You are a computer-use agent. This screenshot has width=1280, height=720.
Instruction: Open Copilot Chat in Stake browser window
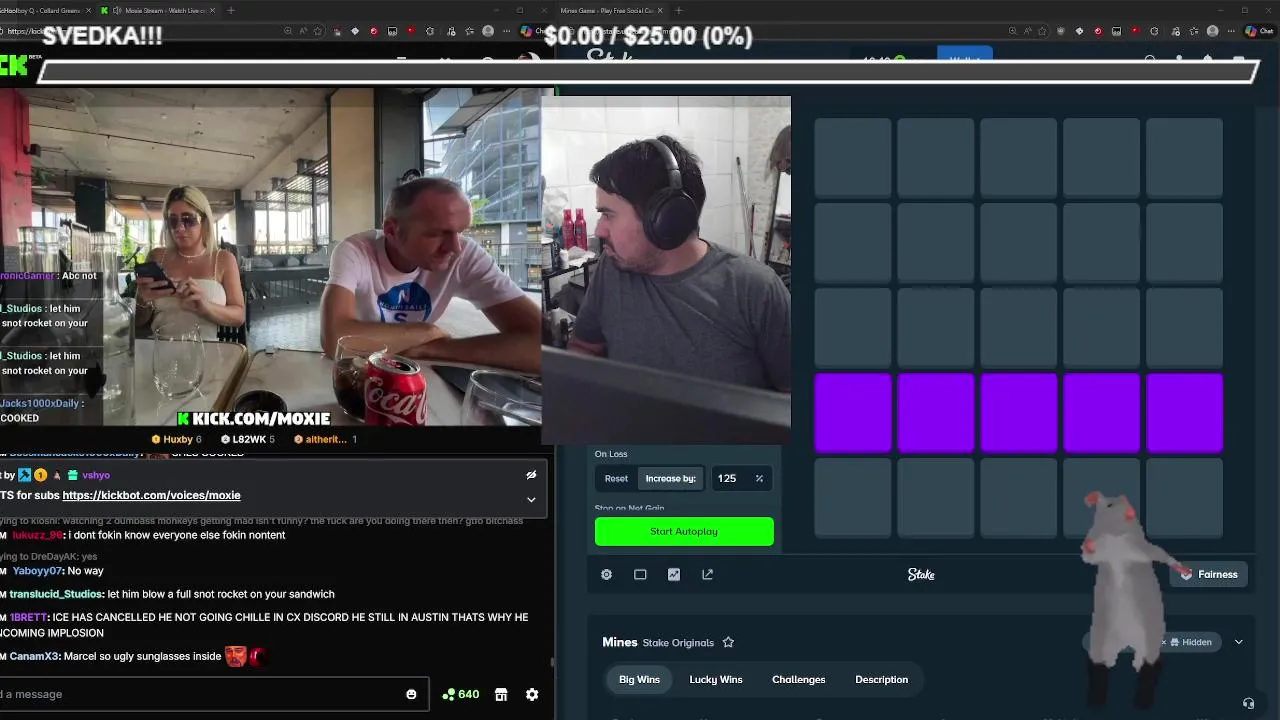click(x=1258, y=31)
